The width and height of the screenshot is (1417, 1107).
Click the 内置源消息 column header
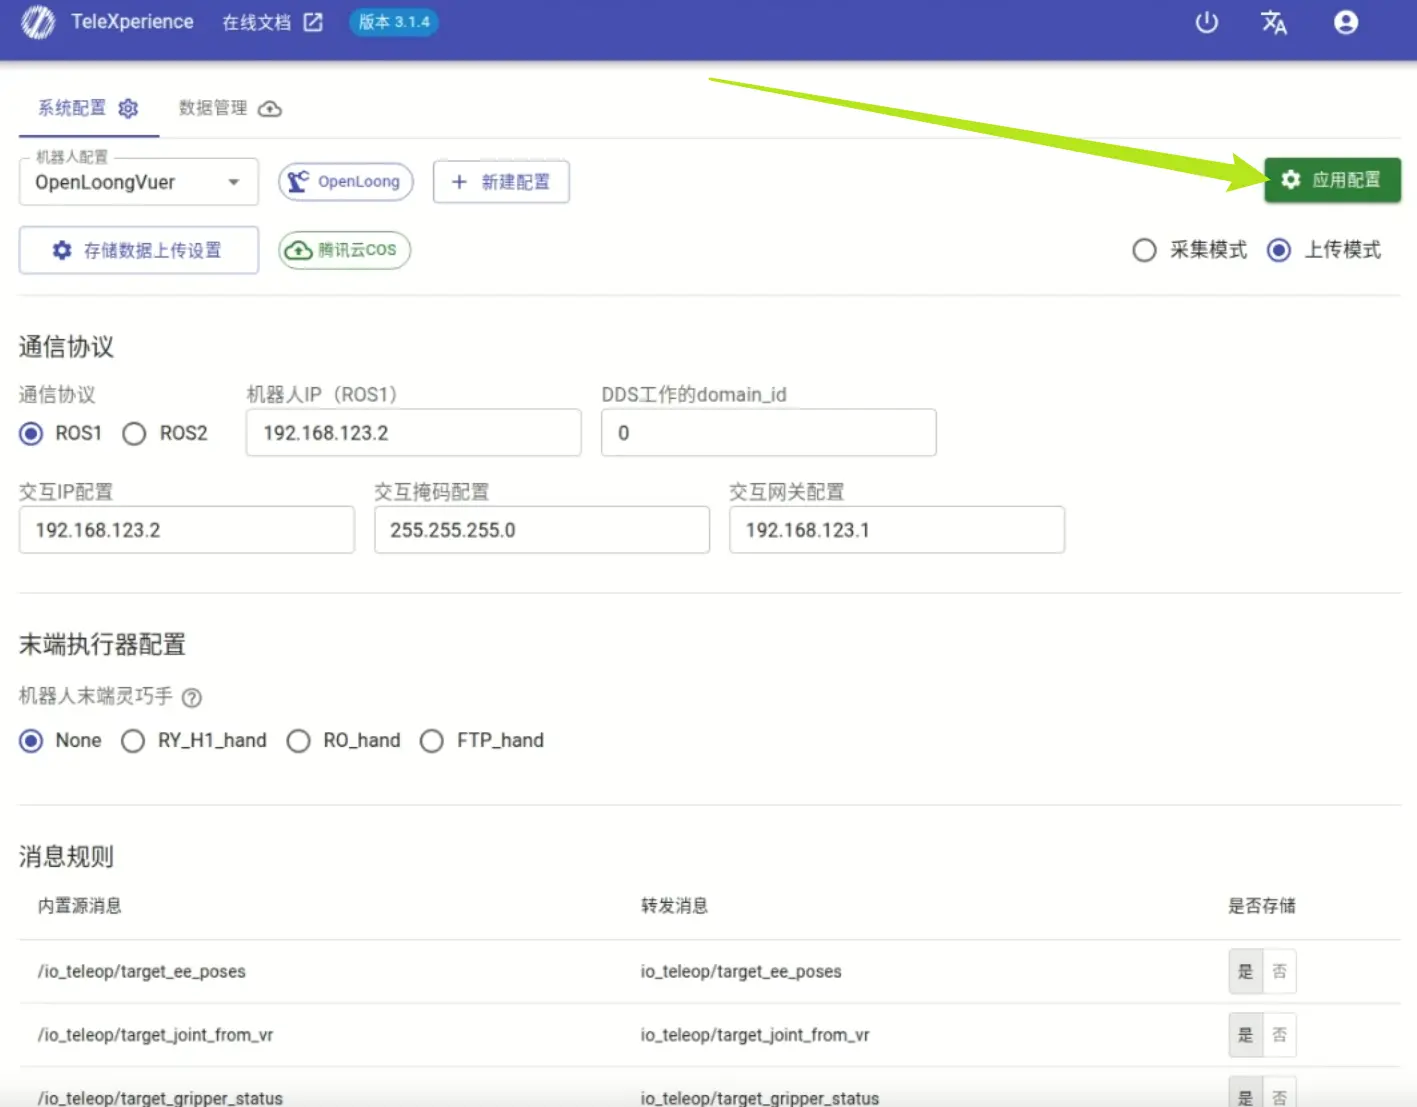80,906
